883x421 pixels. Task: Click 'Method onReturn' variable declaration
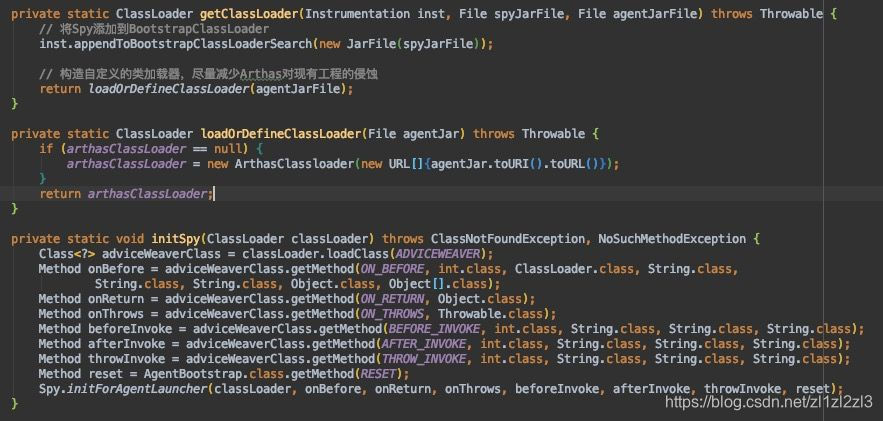pos(91,299)
